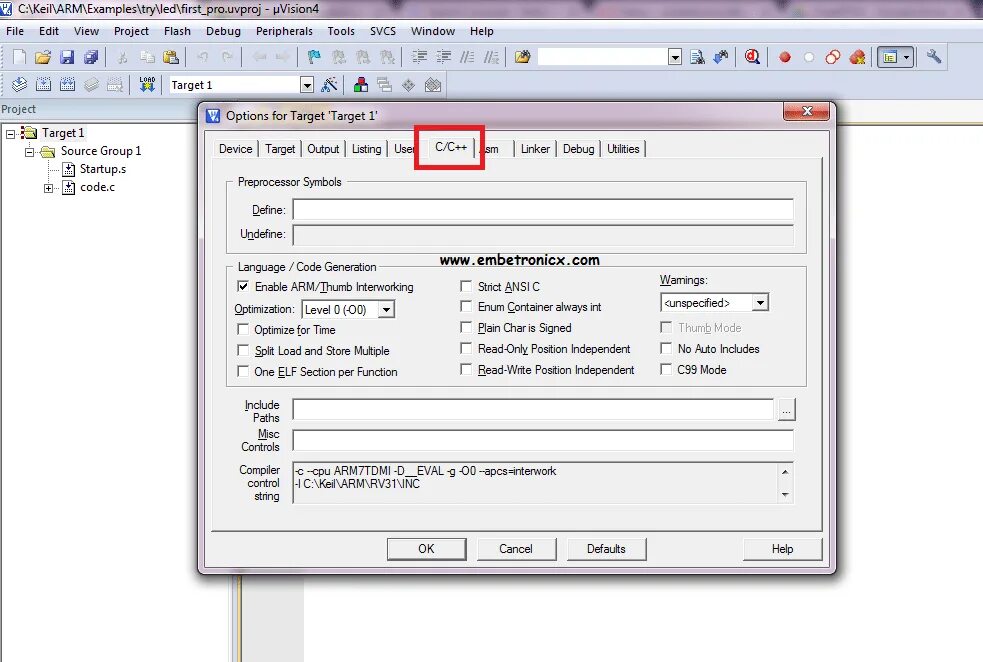983x662 pixels.
Task: Click the Defaults button
Action: coord(606,549)
